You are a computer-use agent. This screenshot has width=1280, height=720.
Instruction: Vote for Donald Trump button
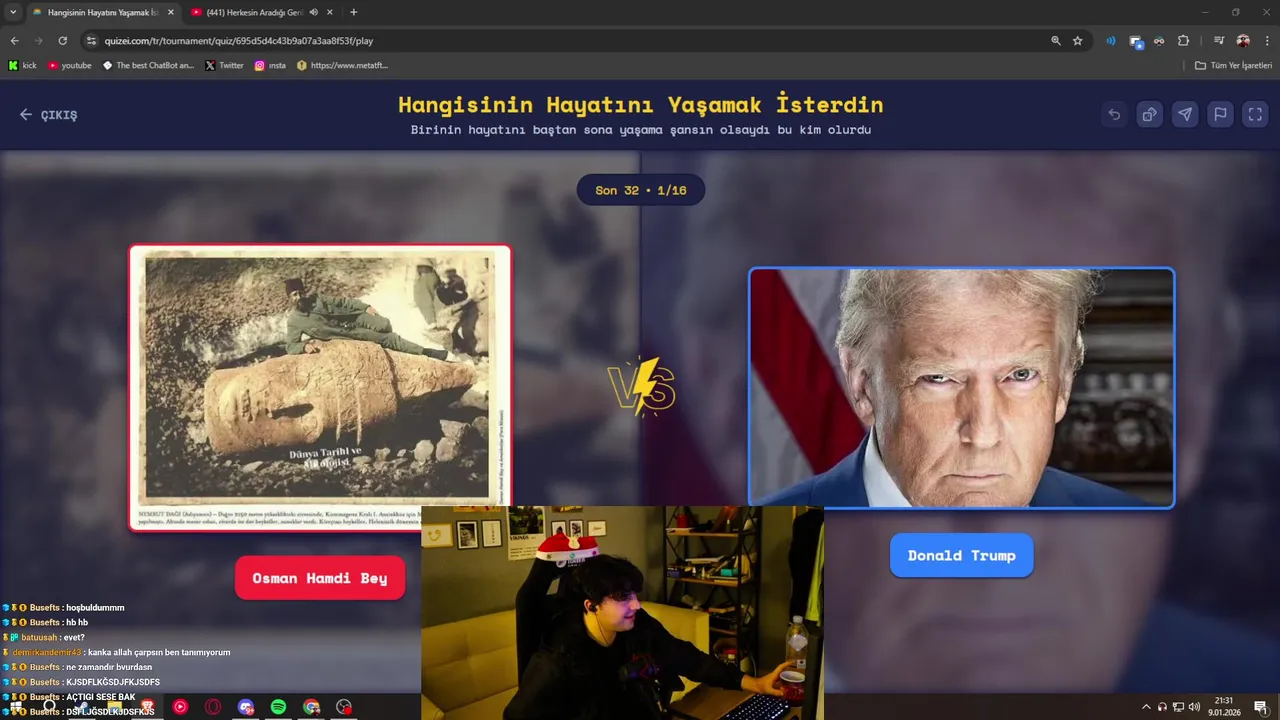(961, 555)
